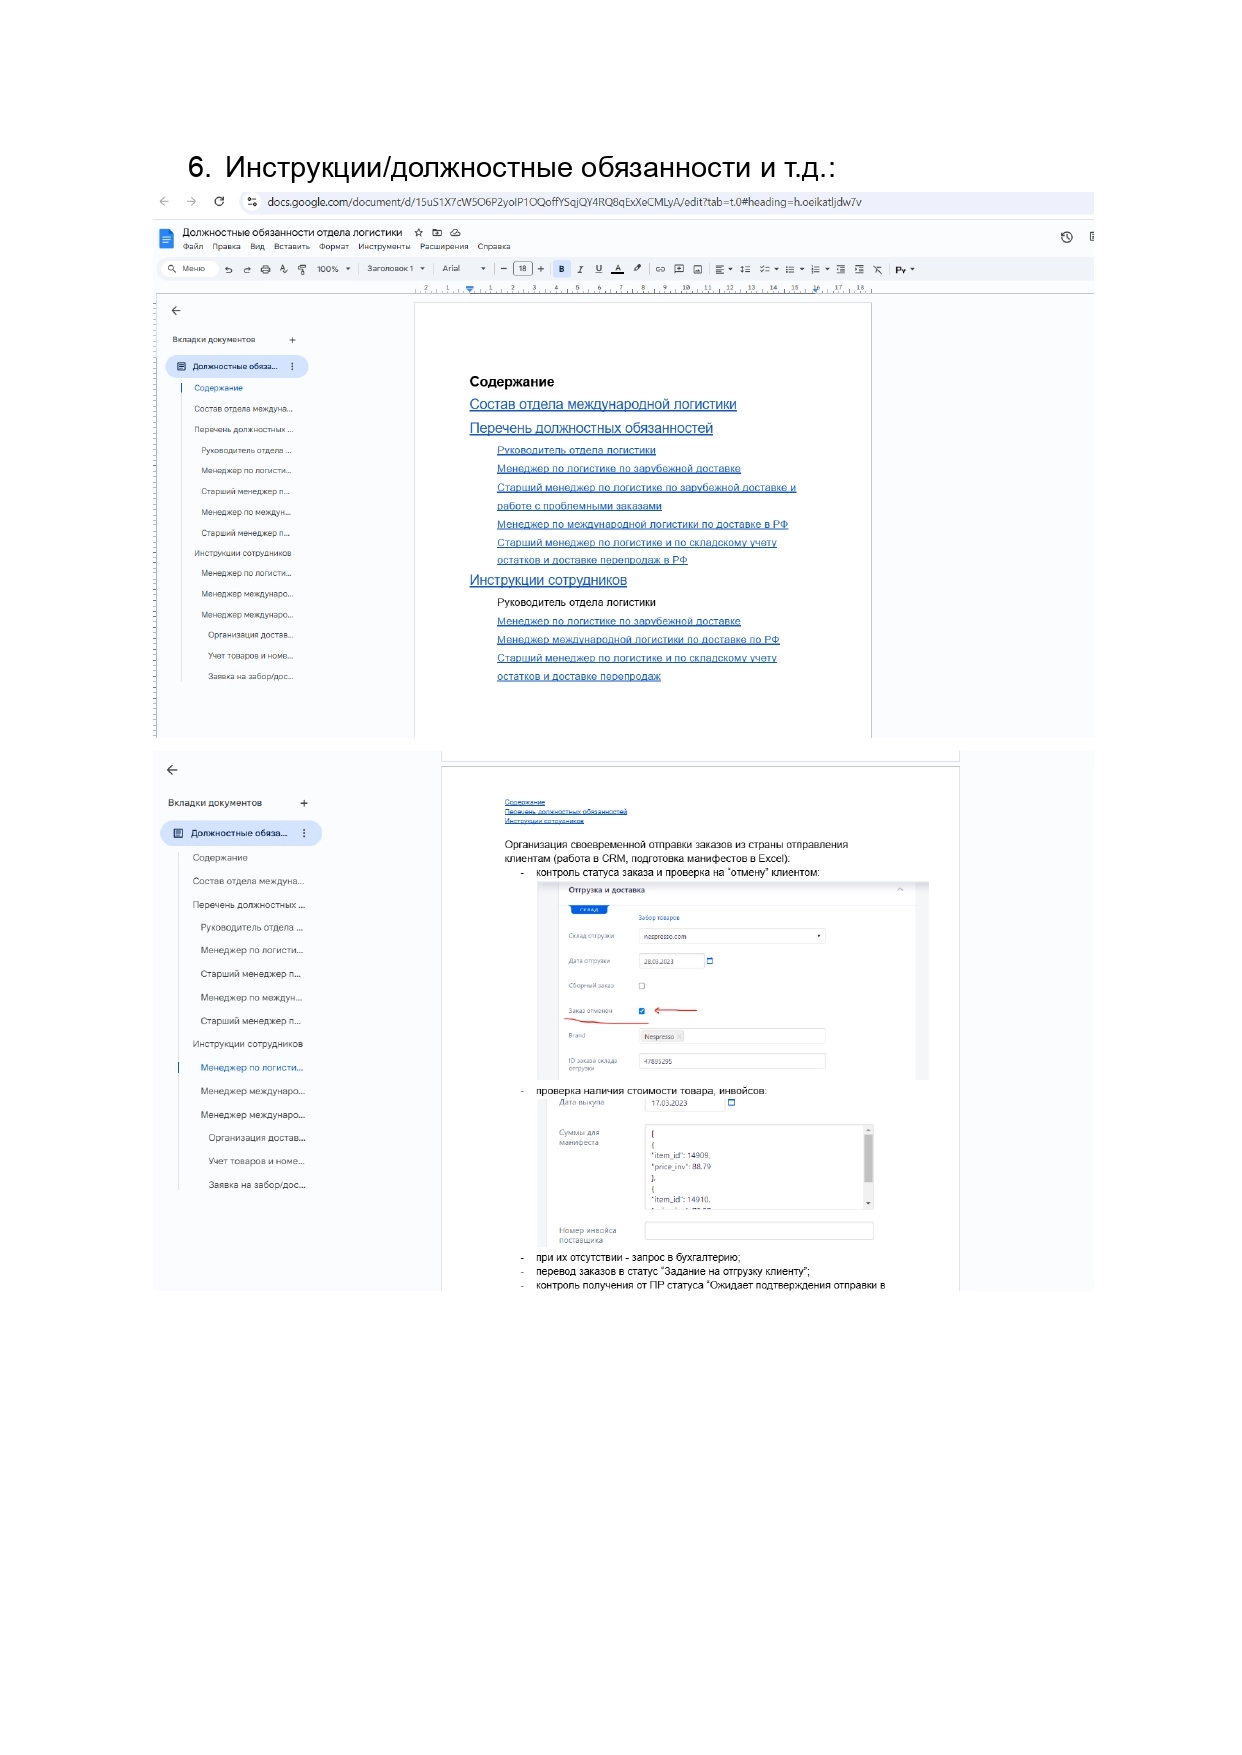Follow 'Состав отдела международной логистики' link
Viewport: 1242px width, 1755px height.
click(x=603, y=405)
